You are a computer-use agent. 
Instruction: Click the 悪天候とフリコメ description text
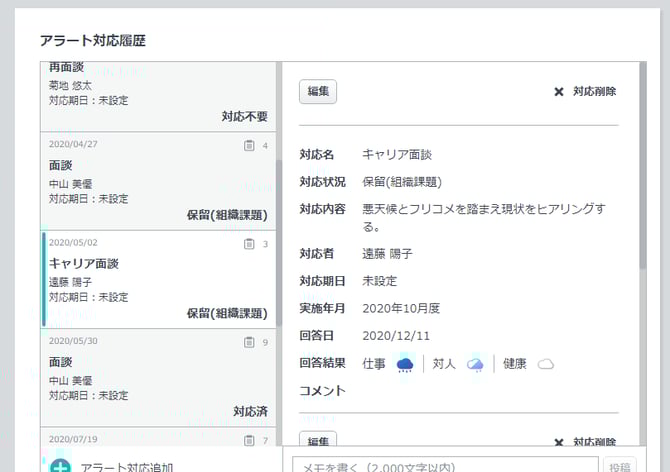point(484,217)
